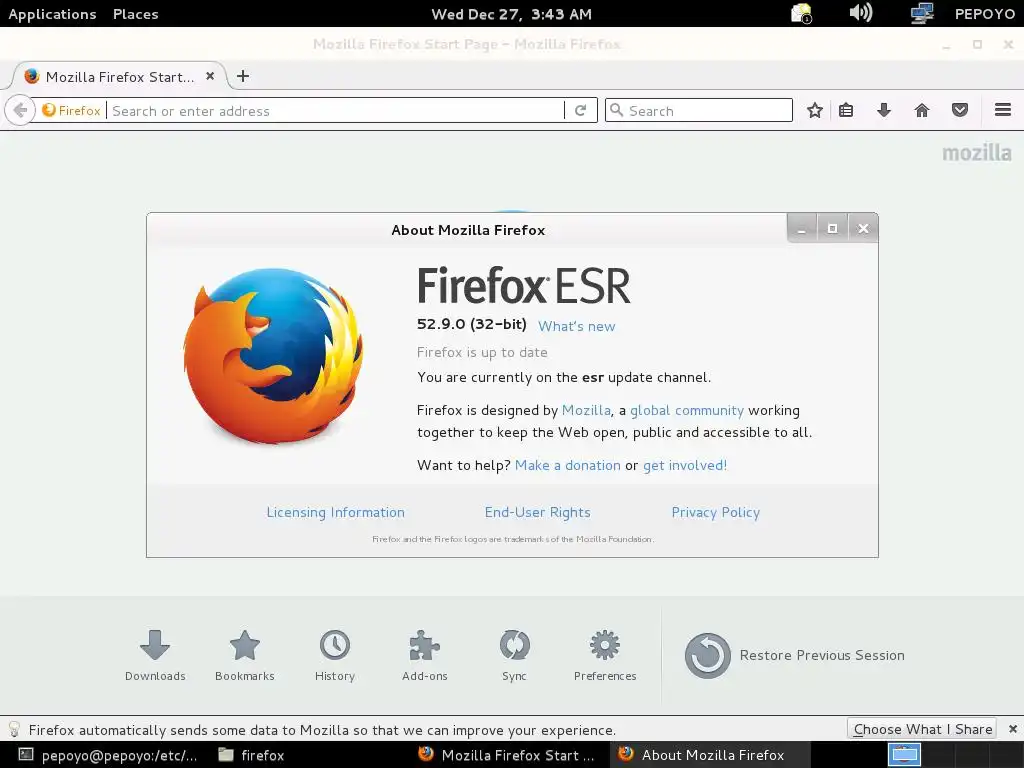
Task: Open End-User Rights link
Action: (x=537, y=513)
